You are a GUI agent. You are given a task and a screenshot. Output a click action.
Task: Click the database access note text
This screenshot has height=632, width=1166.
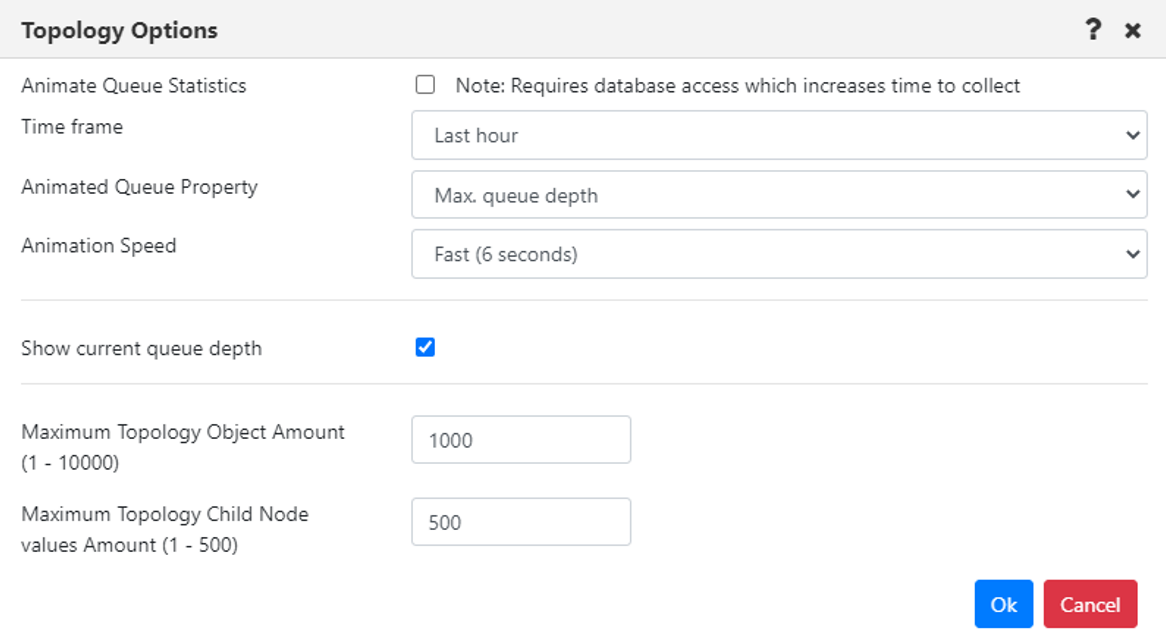tap(738, 86)
